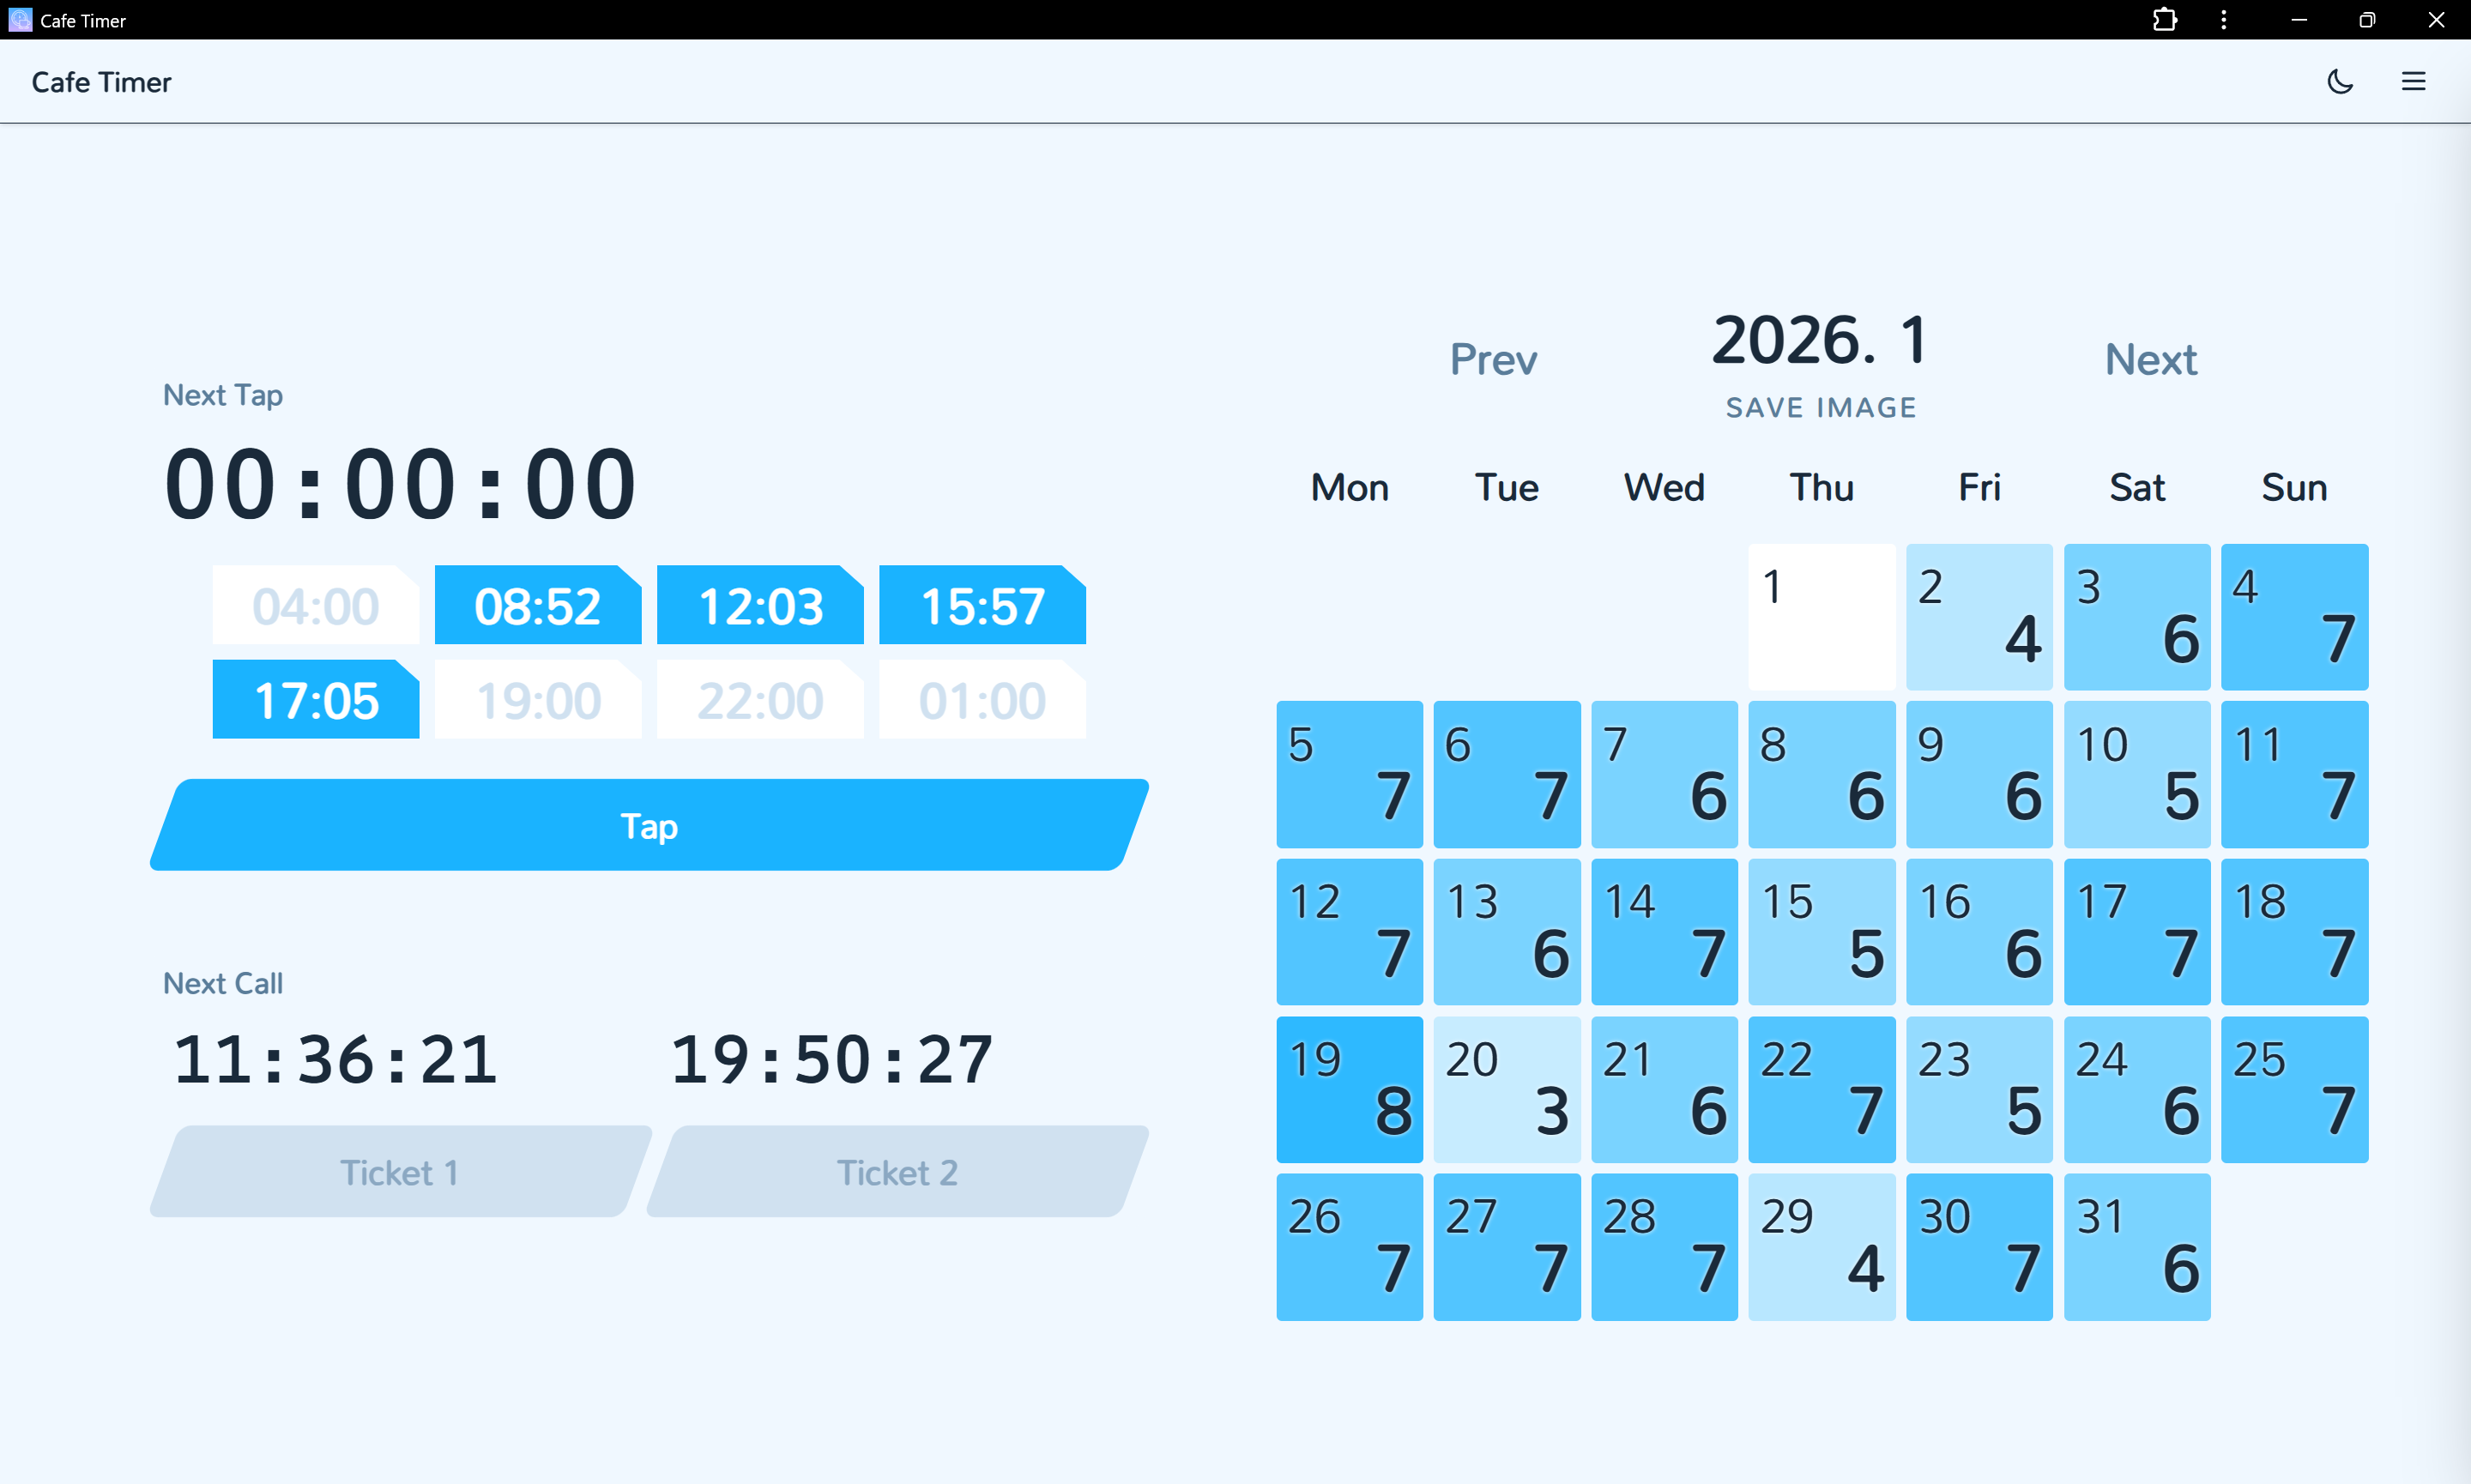Click the extensions puzzle icon in title bar

pos(2164,20)
